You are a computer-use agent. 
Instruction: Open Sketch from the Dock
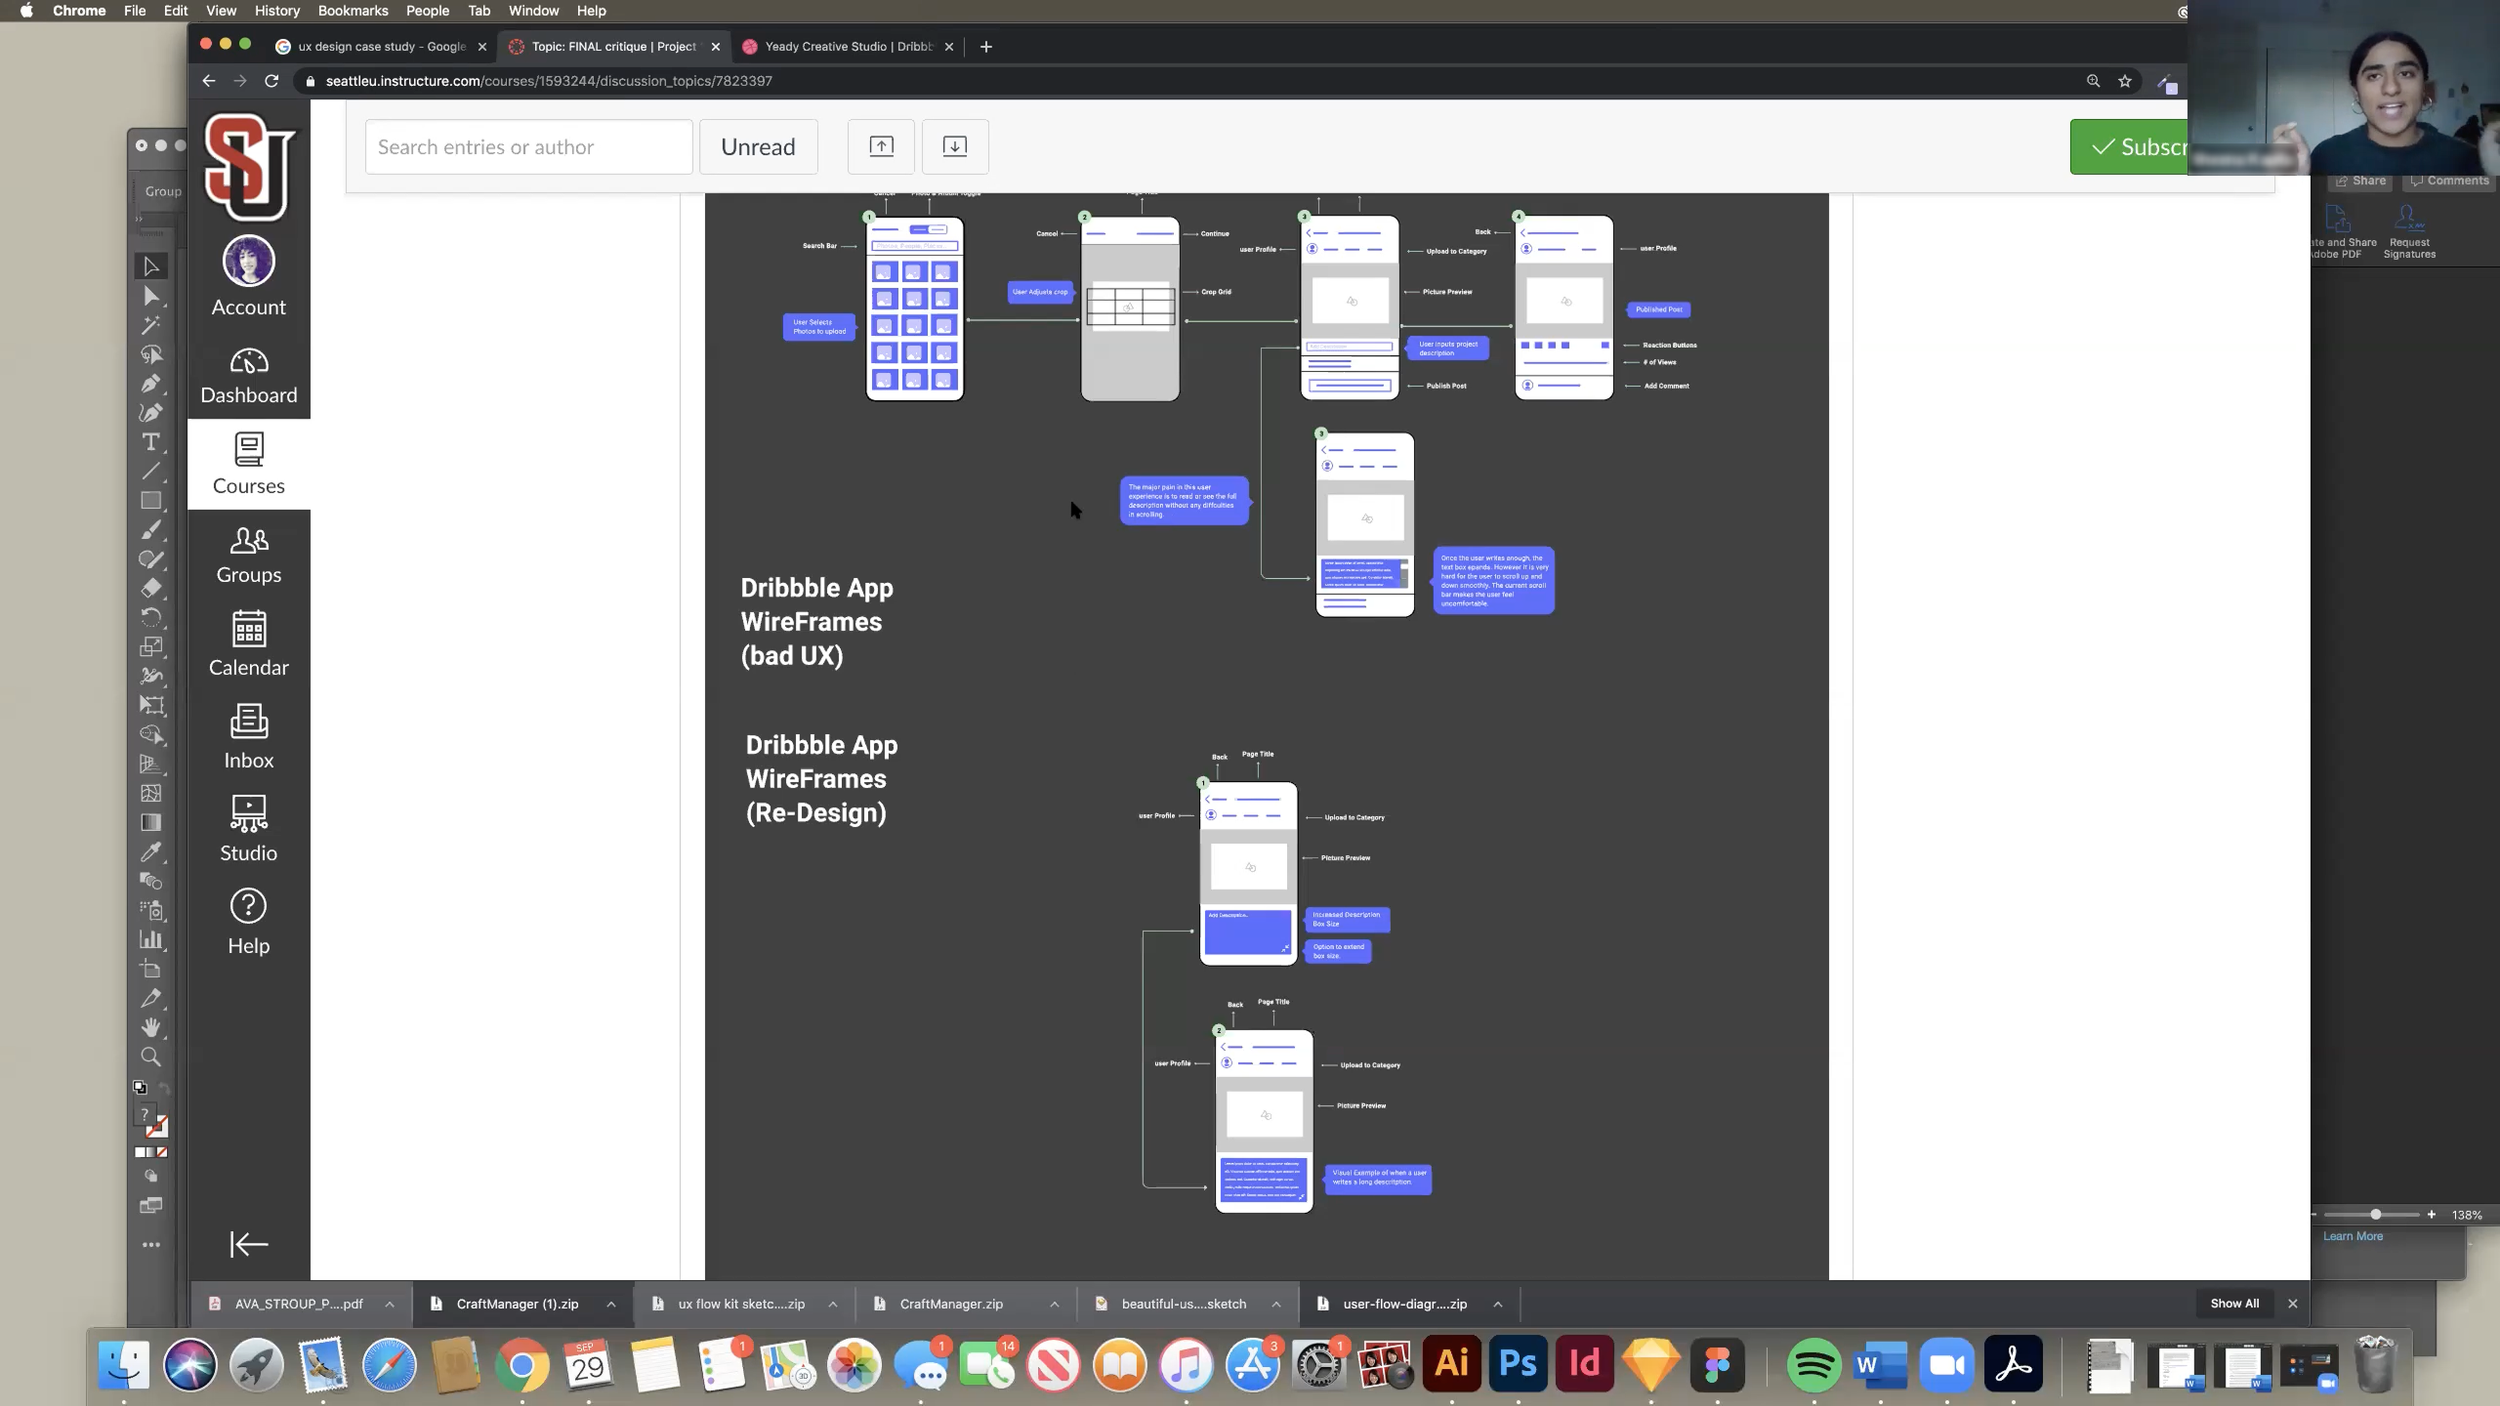1650,1364
